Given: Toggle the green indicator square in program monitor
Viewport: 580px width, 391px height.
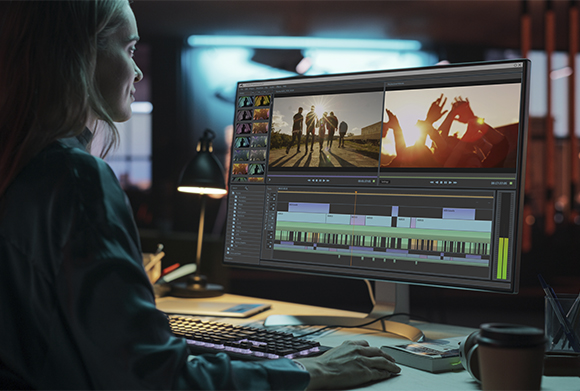Looking at the screenshot, I should tap(511, 183).
